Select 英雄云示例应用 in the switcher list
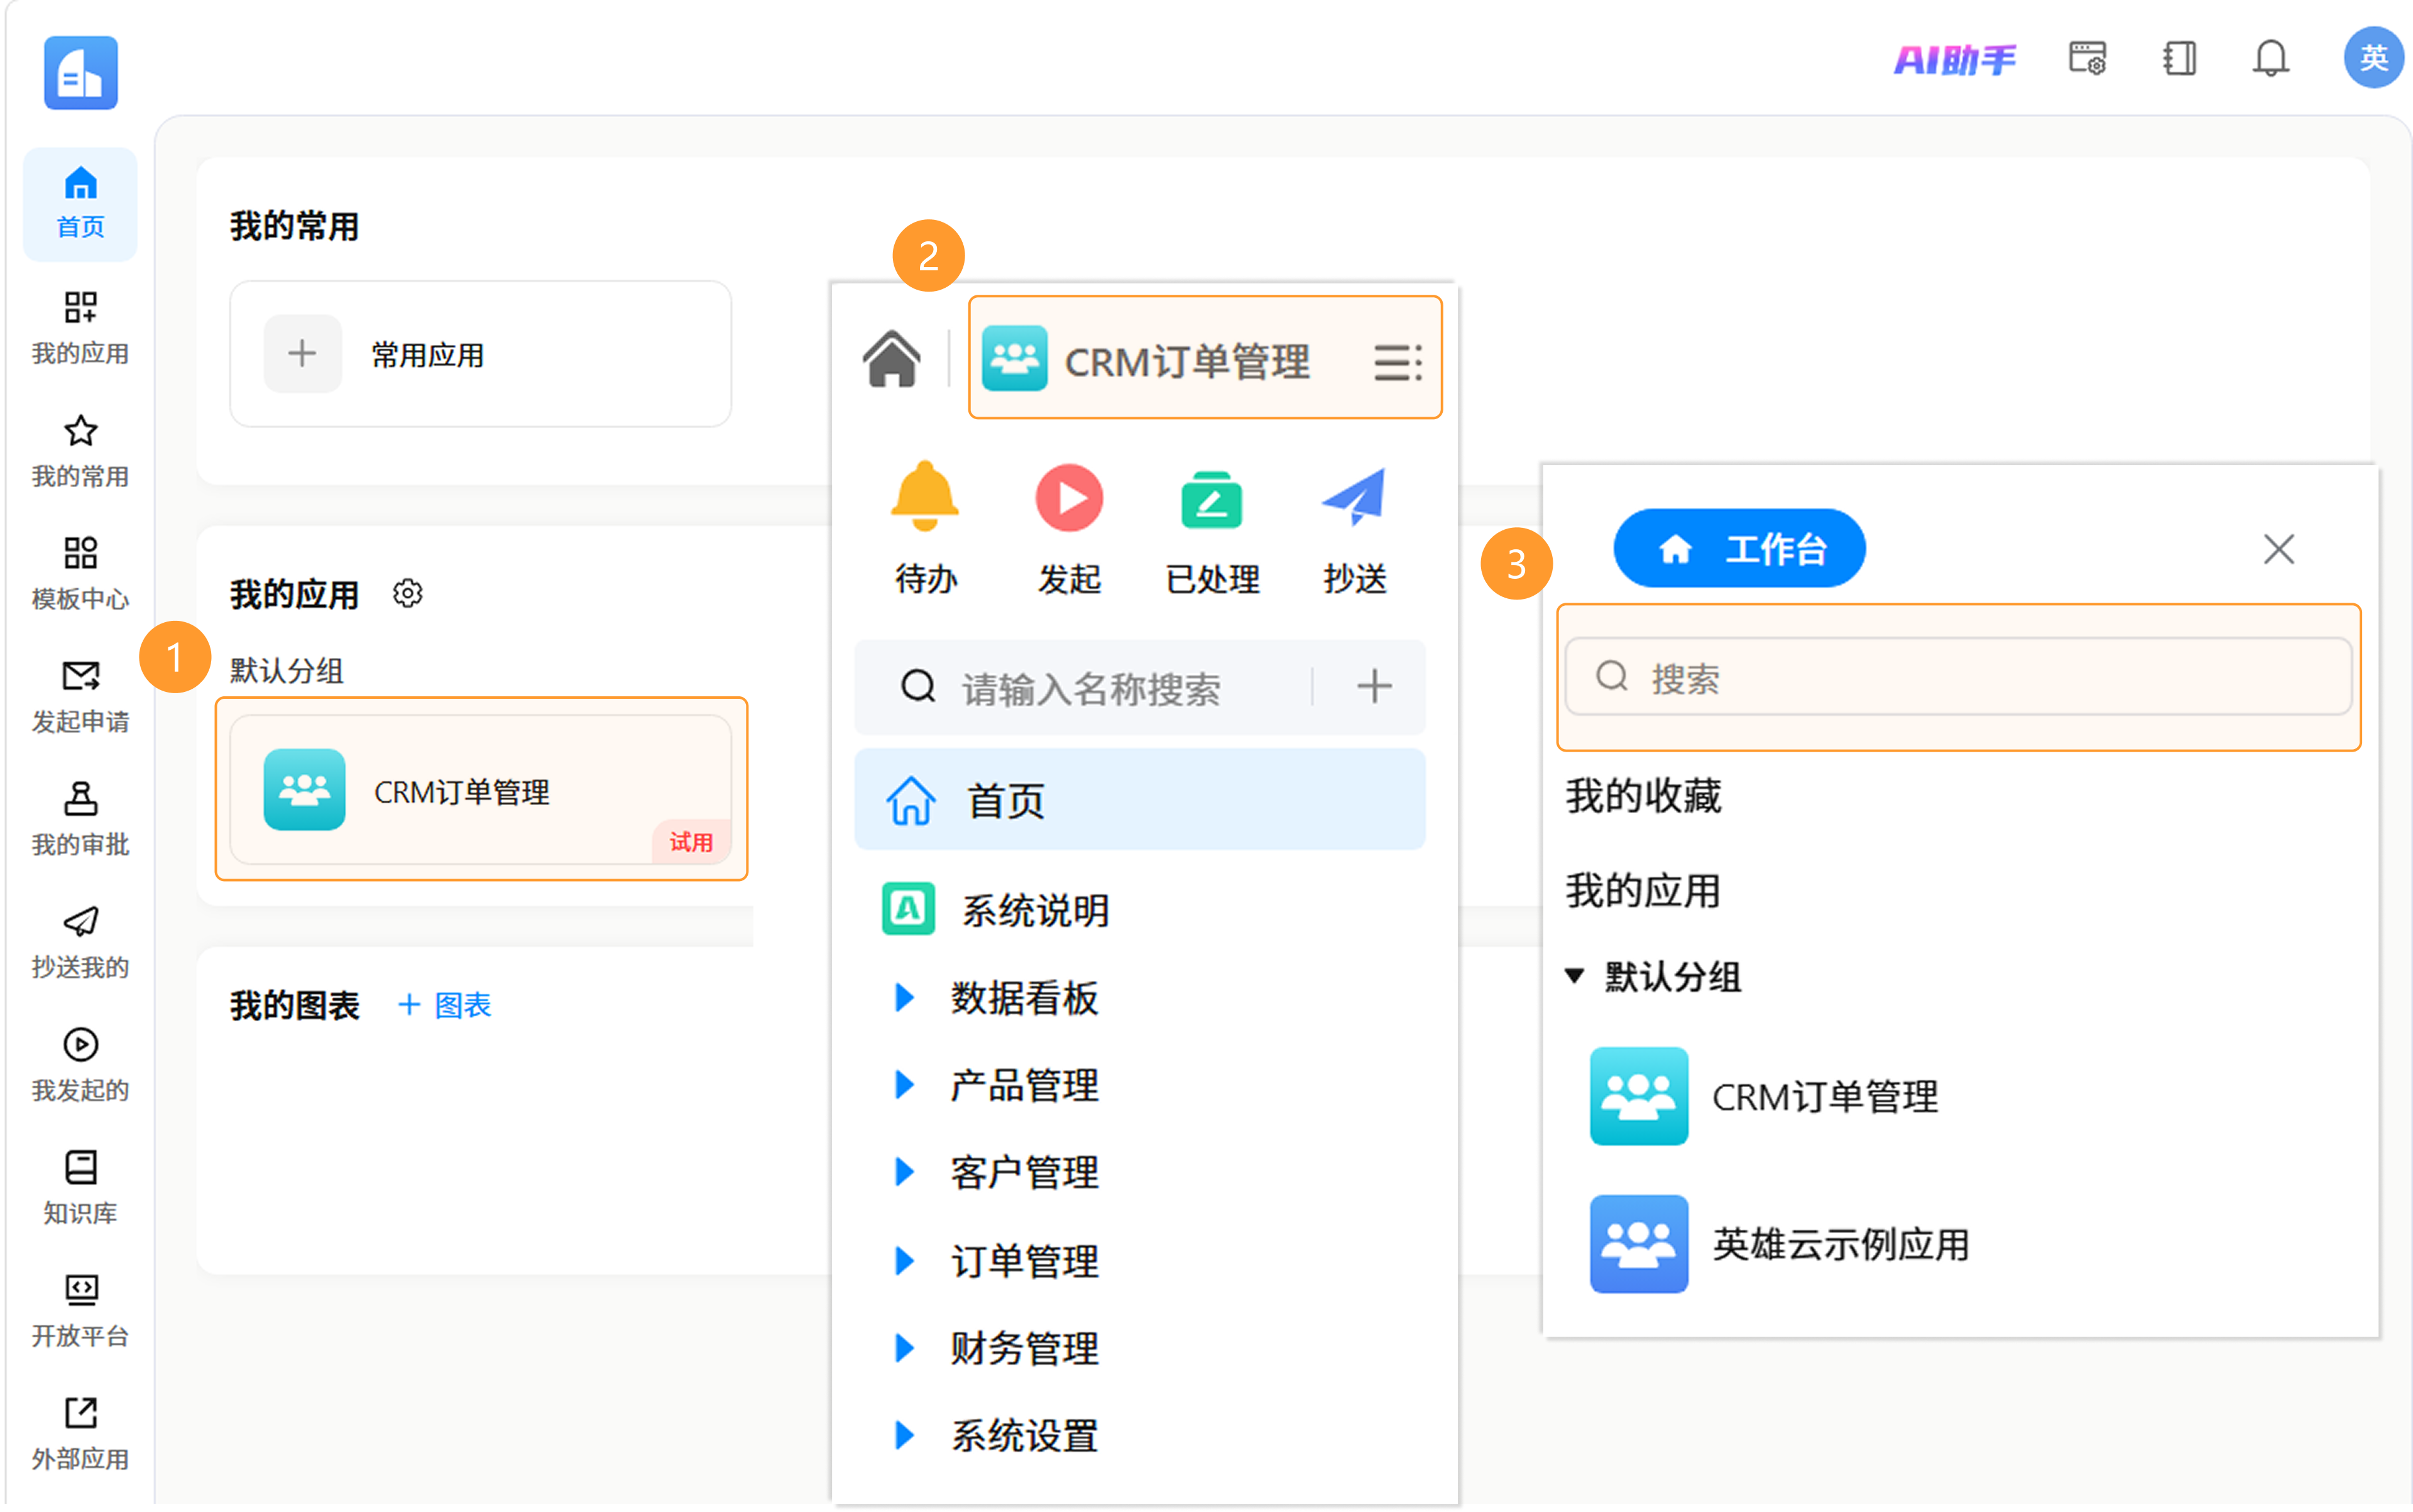2413x1512 pixels. pos(1780,1243)
